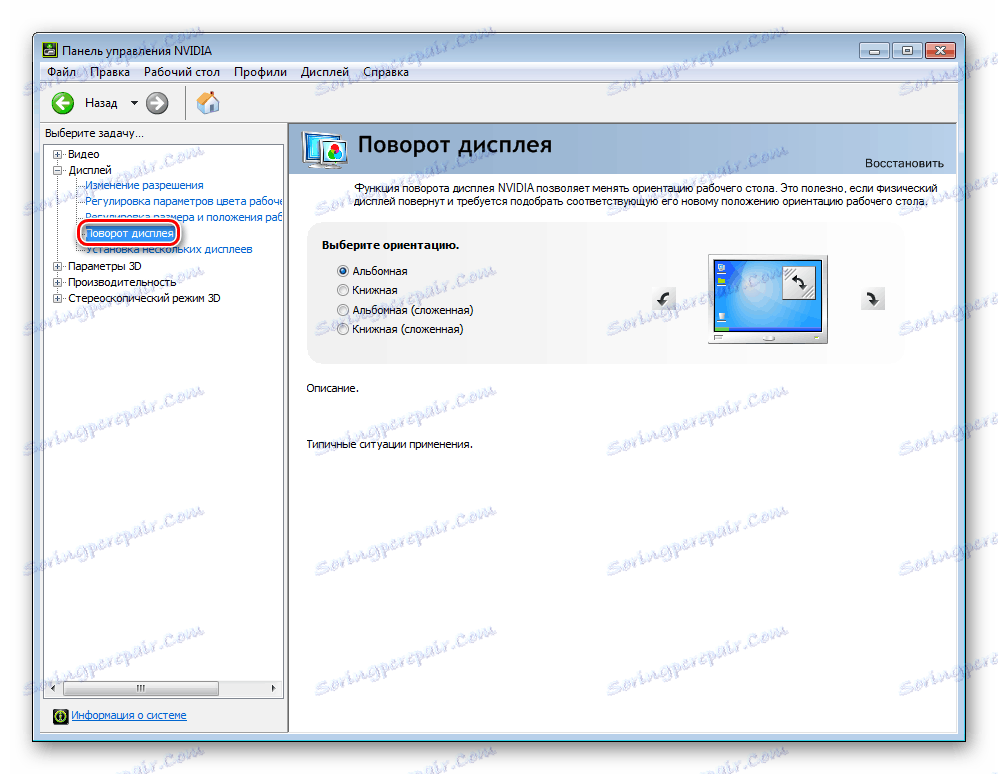The height and width of the screenshot is (774, 998).
Task: Click the display rotation header icon
Action: 325,150
